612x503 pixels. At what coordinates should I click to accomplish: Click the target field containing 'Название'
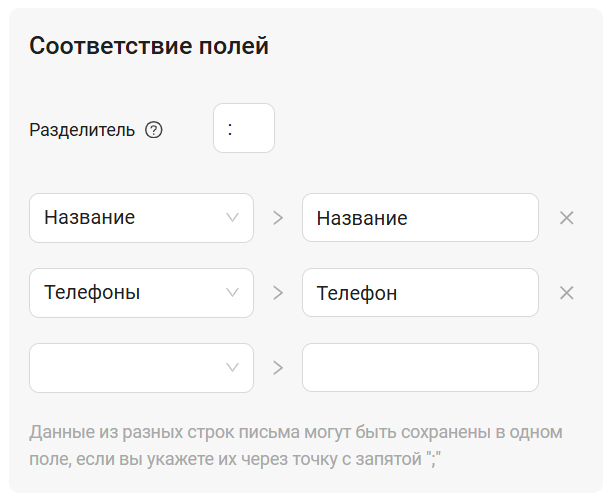pyautogui.click(x=420, y=218)
